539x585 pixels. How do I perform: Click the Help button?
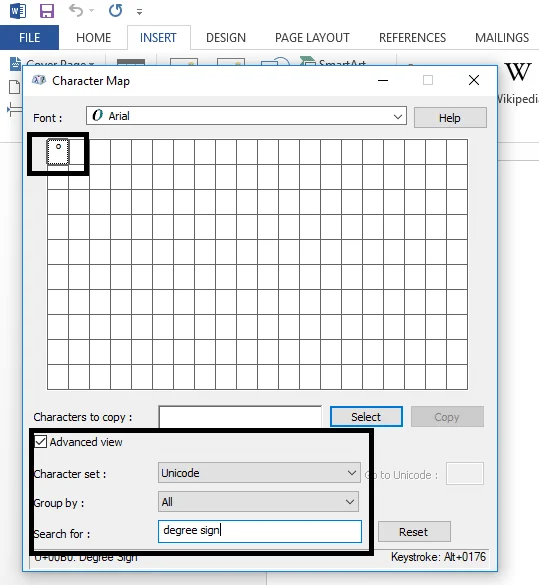[x=450, y=118]
